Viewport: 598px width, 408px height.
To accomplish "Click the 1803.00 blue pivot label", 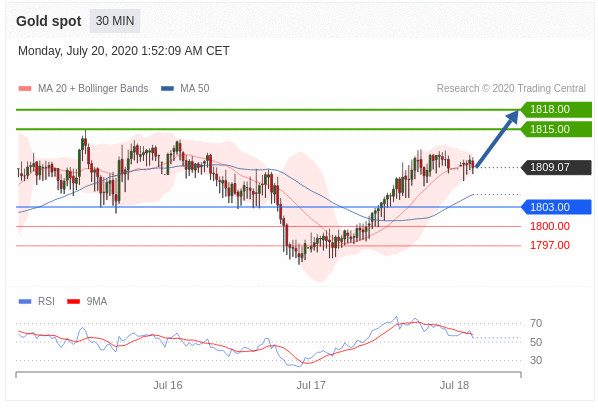I will [x=556, y=207].
